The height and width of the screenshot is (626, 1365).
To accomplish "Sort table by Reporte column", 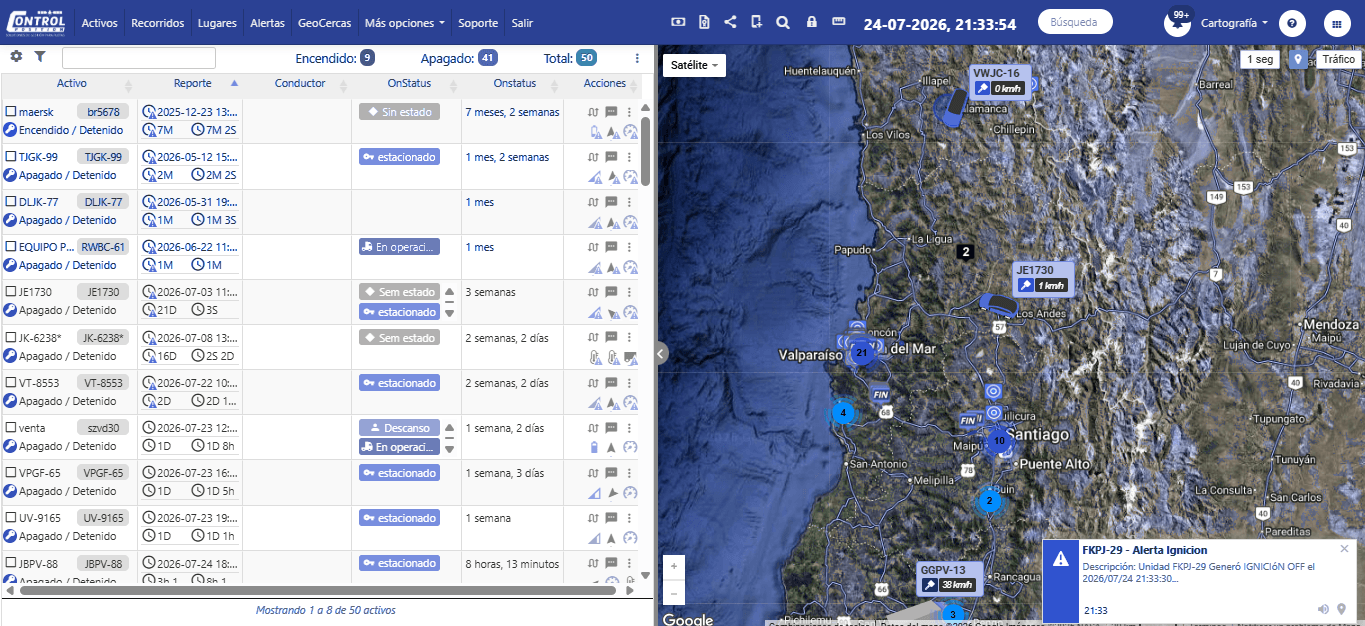I will pos(192,84).
